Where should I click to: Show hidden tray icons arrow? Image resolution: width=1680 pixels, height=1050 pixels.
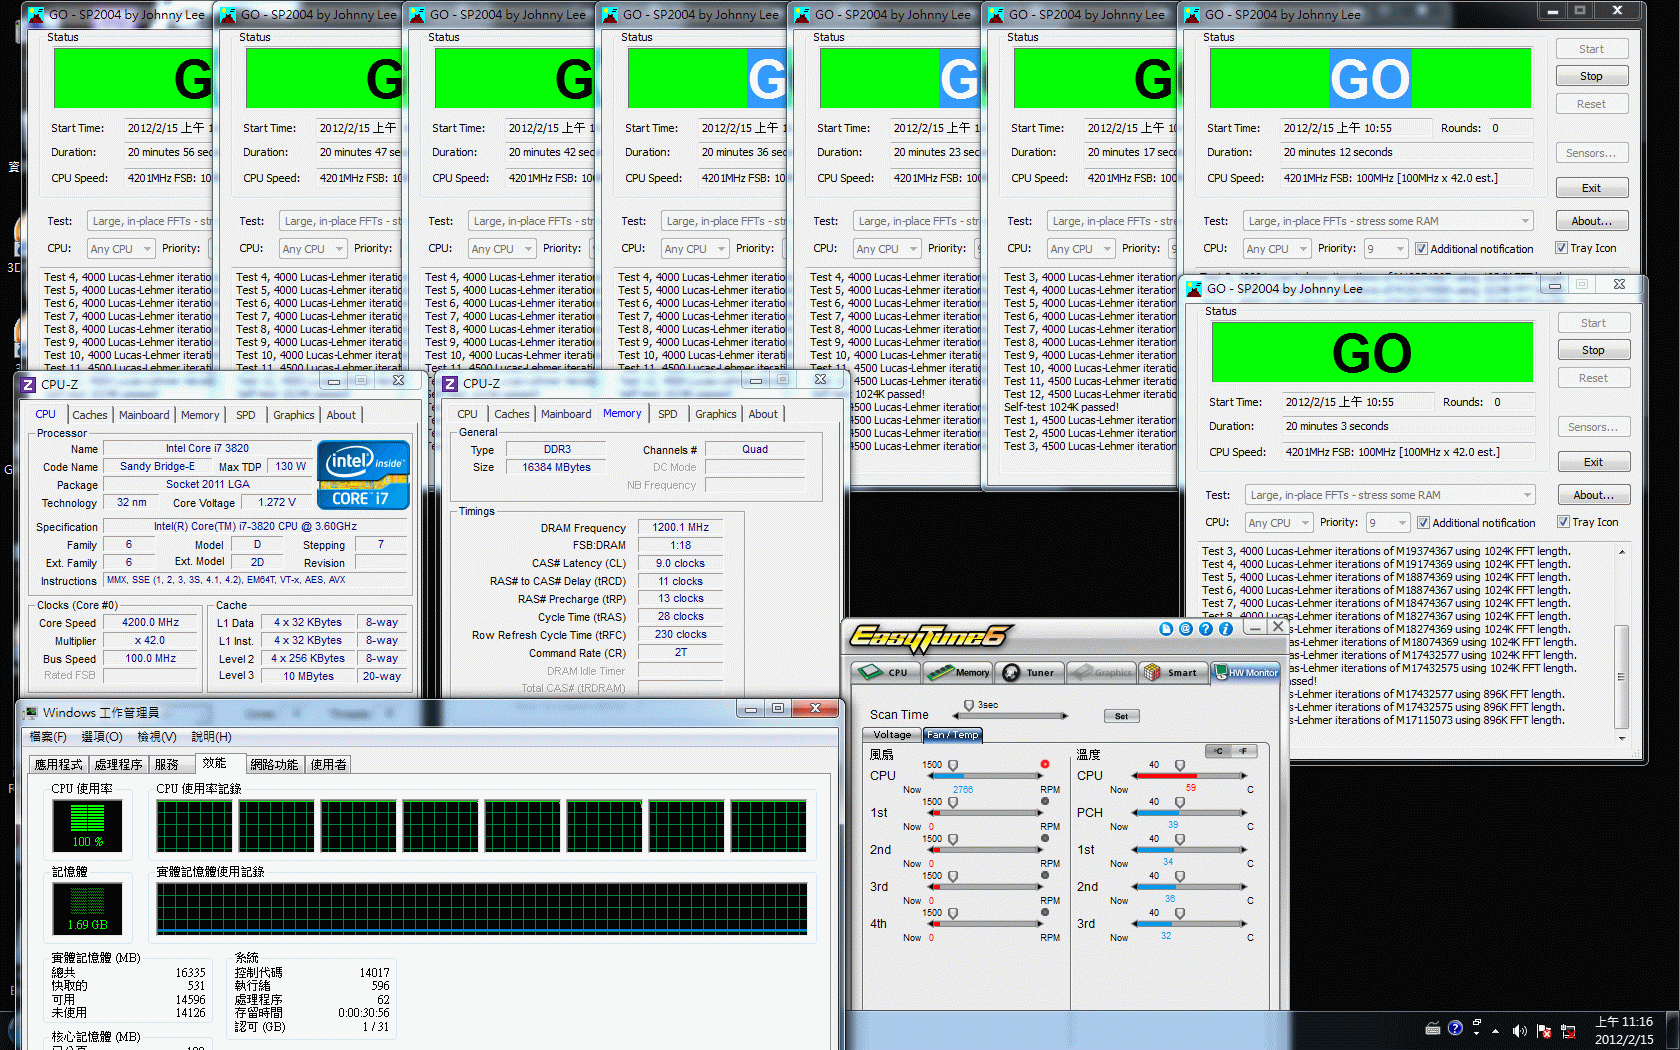click(x=1496, y=1030)
